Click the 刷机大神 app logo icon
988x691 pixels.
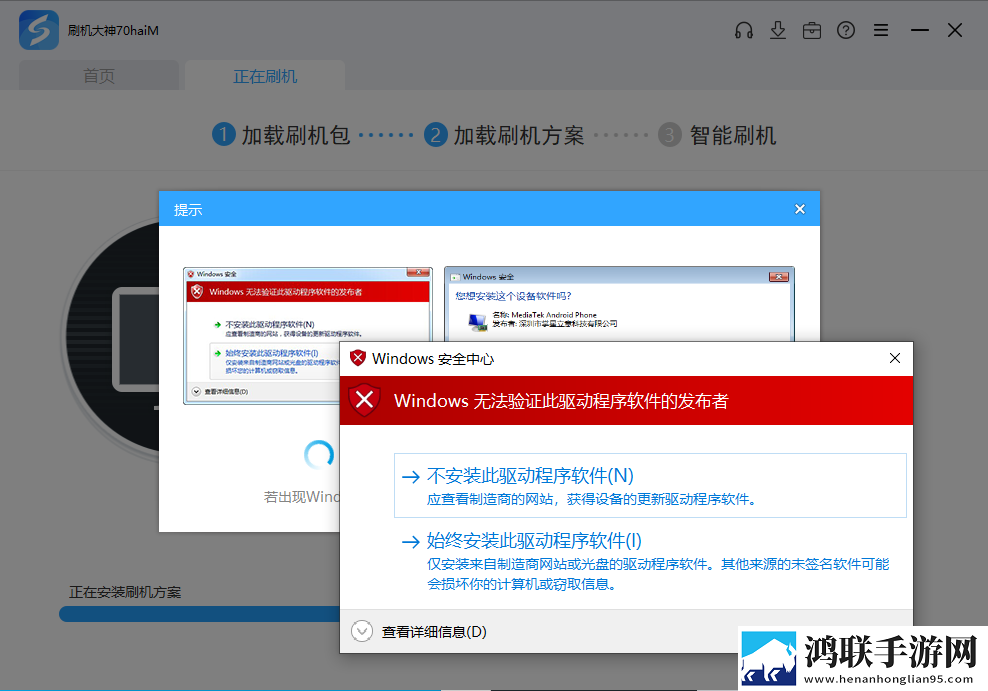pyautogui.click(x=38, y=30)
